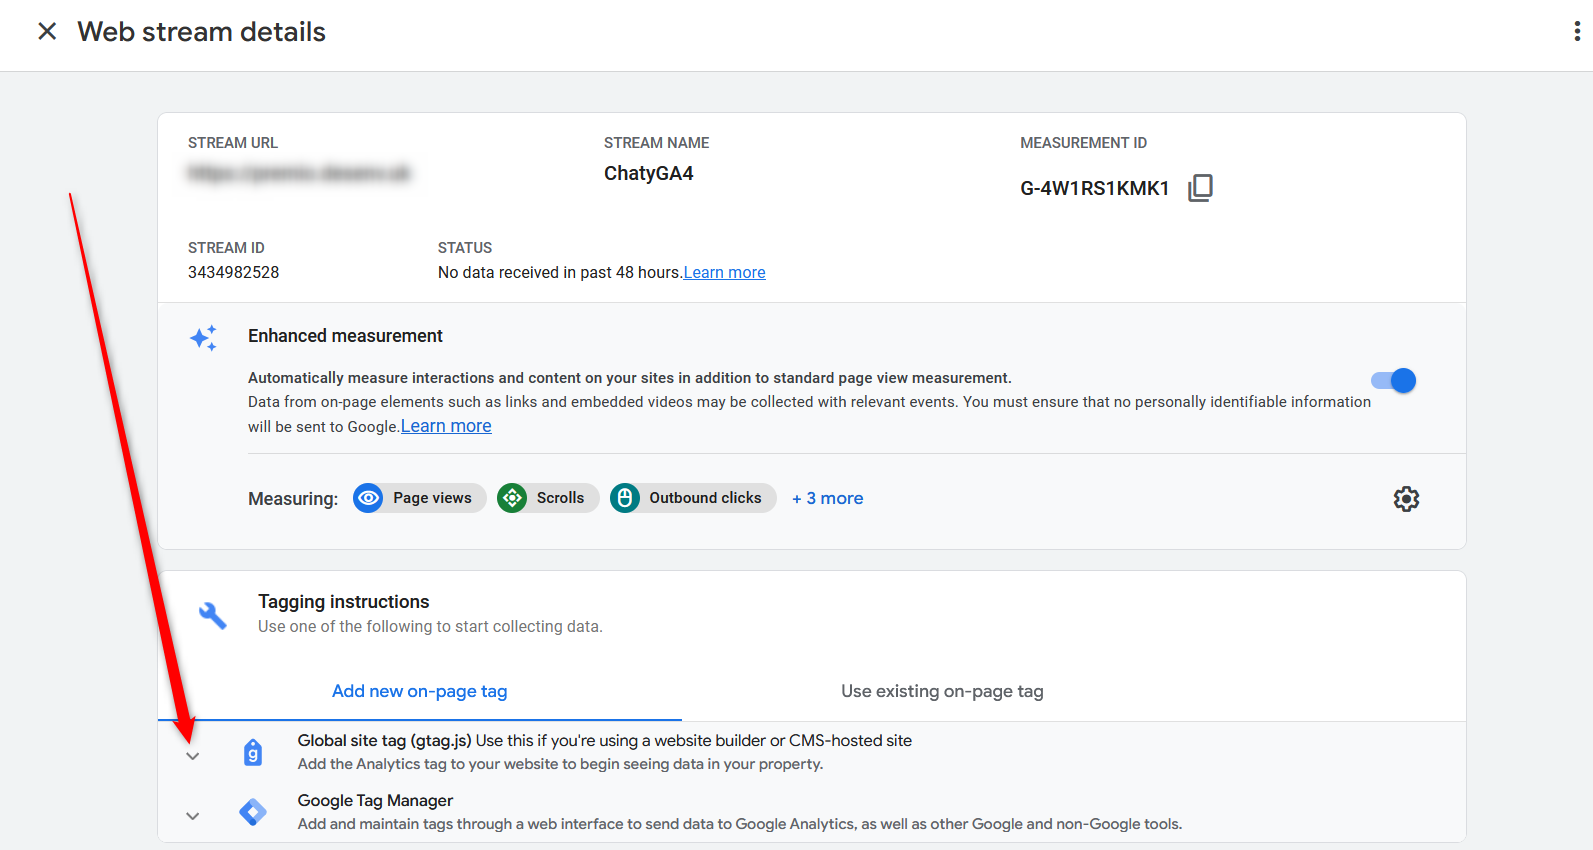Click the stream name ChatyGA4

click(648, 173)
